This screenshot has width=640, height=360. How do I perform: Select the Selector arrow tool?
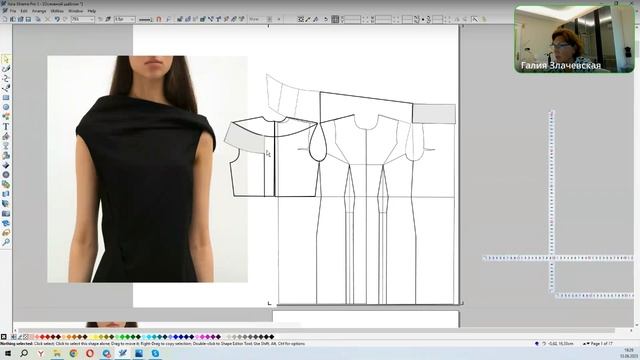click(x=6, y=60)
